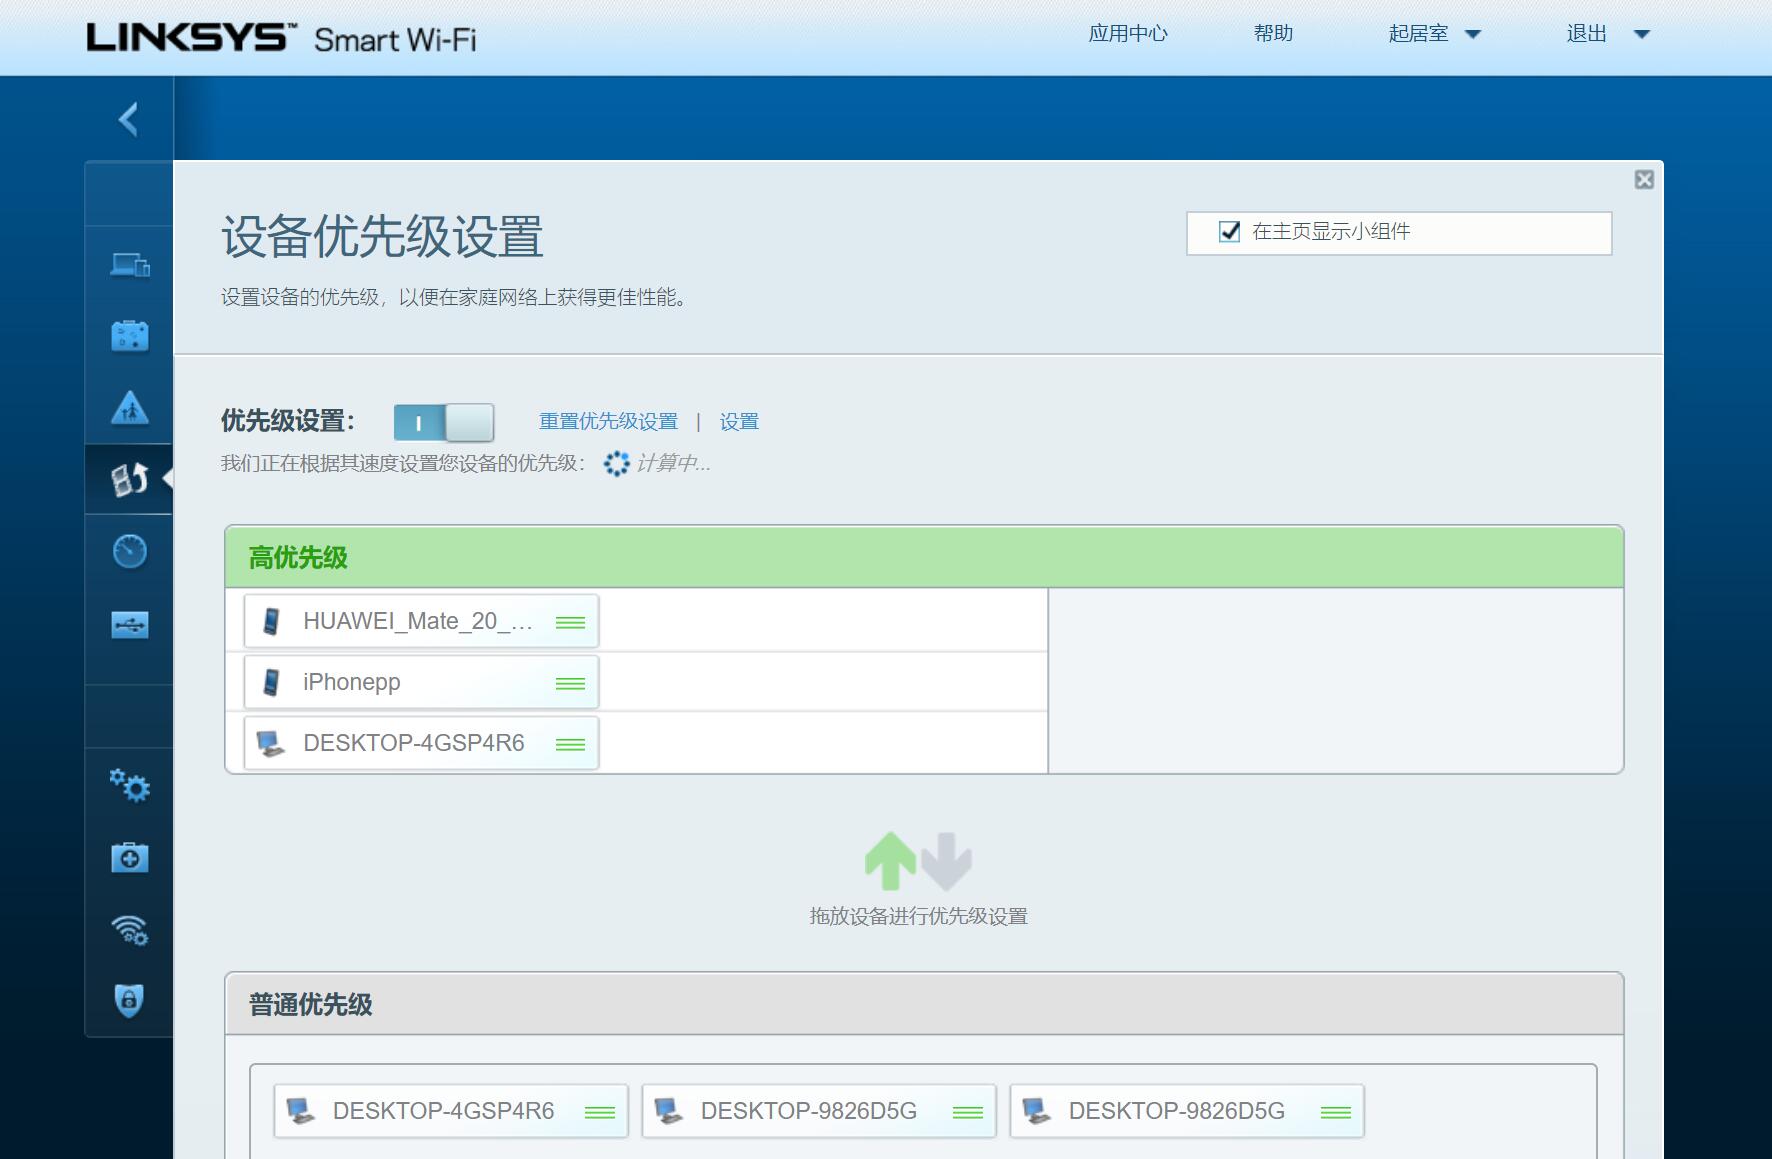Open the security shield icon
The width and height of the screenshot is (1772, 1159).
[130, 999]
